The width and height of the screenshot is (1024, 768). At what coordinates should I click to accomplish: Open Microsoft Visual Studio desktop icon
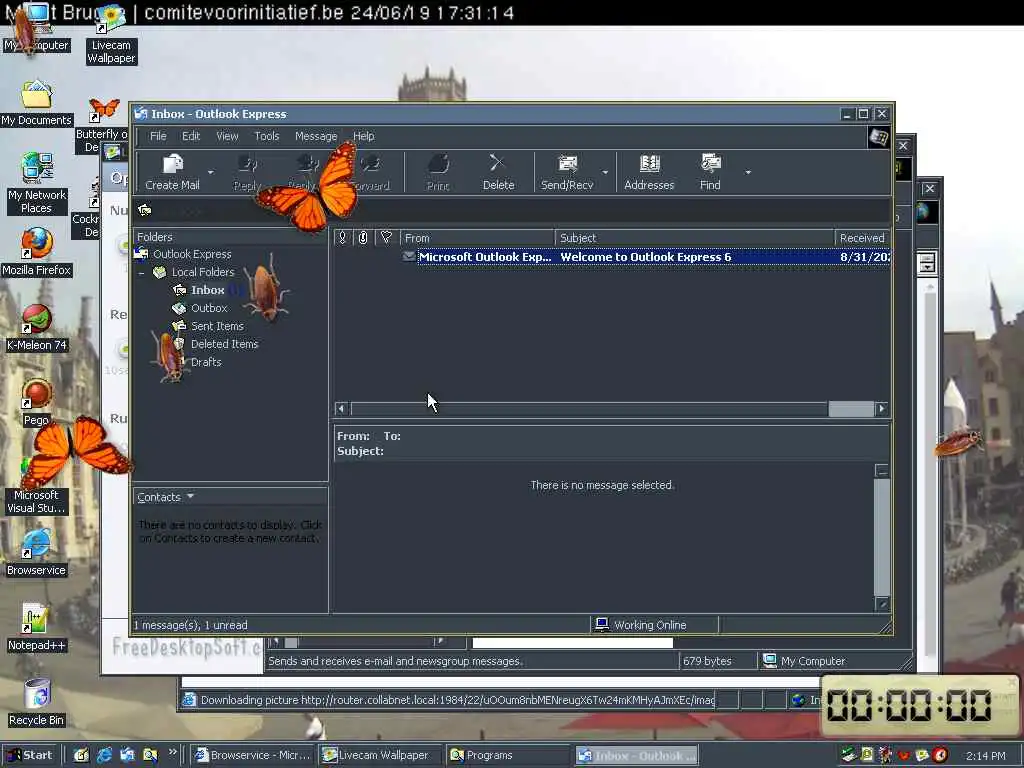(37, 485)
